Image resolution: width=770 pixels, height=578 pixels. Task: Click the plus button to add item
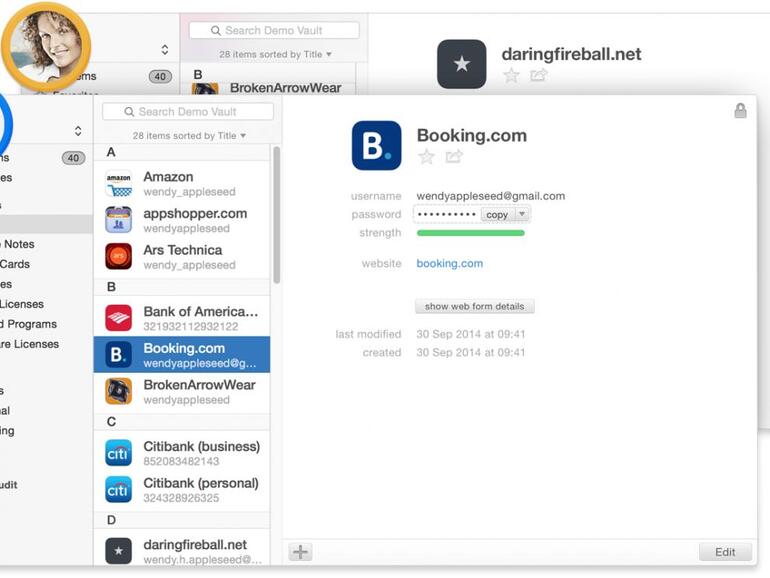coord(301,552)
